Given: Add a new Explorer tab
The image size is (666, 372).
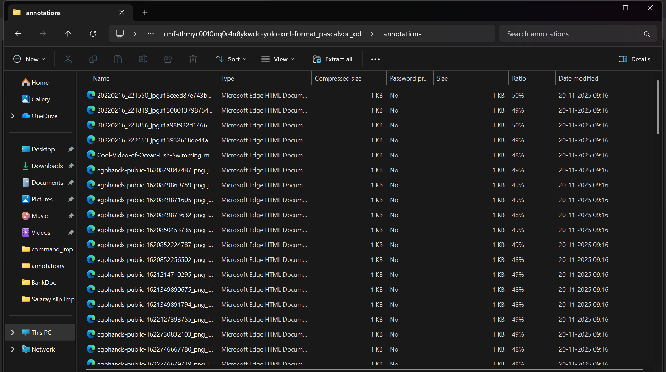Looking at the screenshot, I should [x=144, y=13].
